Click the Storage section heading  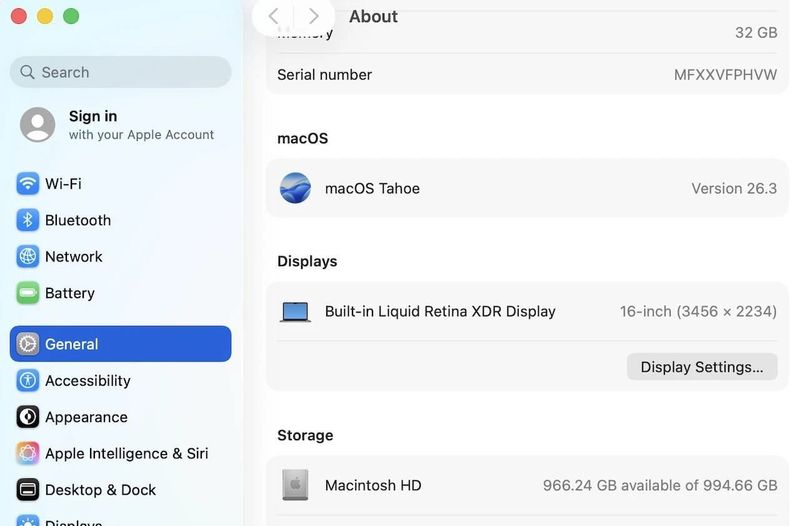pyautogui.click(x=305, y=435)
